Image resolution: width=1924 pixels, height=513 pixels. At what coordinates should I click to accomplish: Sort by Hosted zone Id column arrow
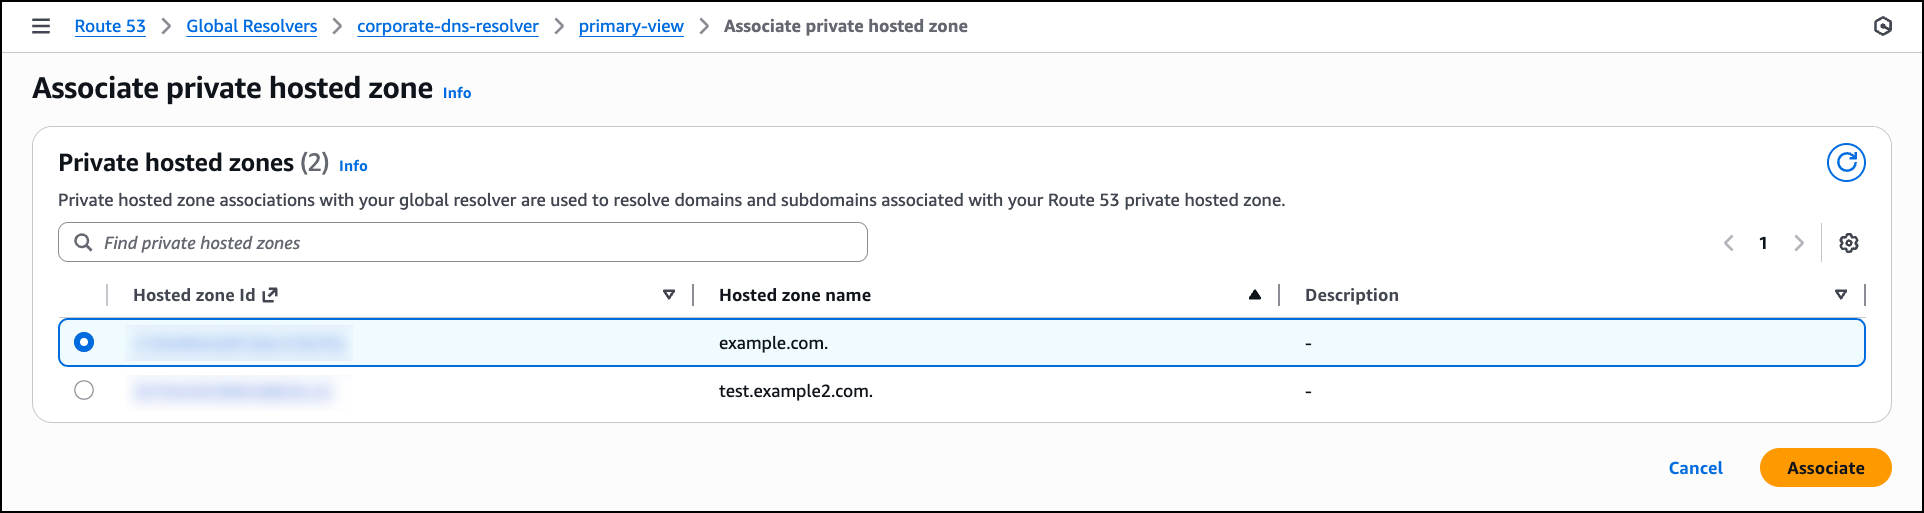[x=669, y=295]
